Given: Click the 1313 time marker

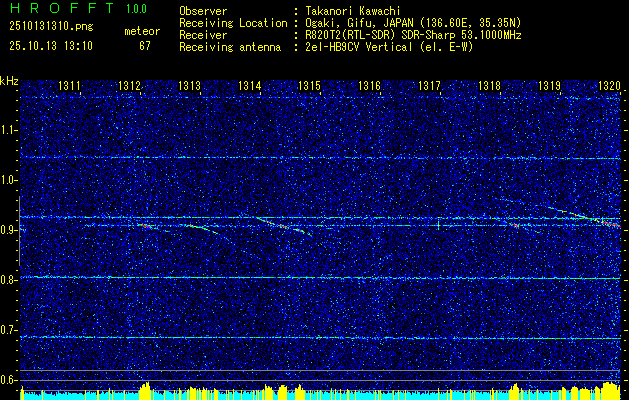Looking at the screenshot, I should click(189, 85).
